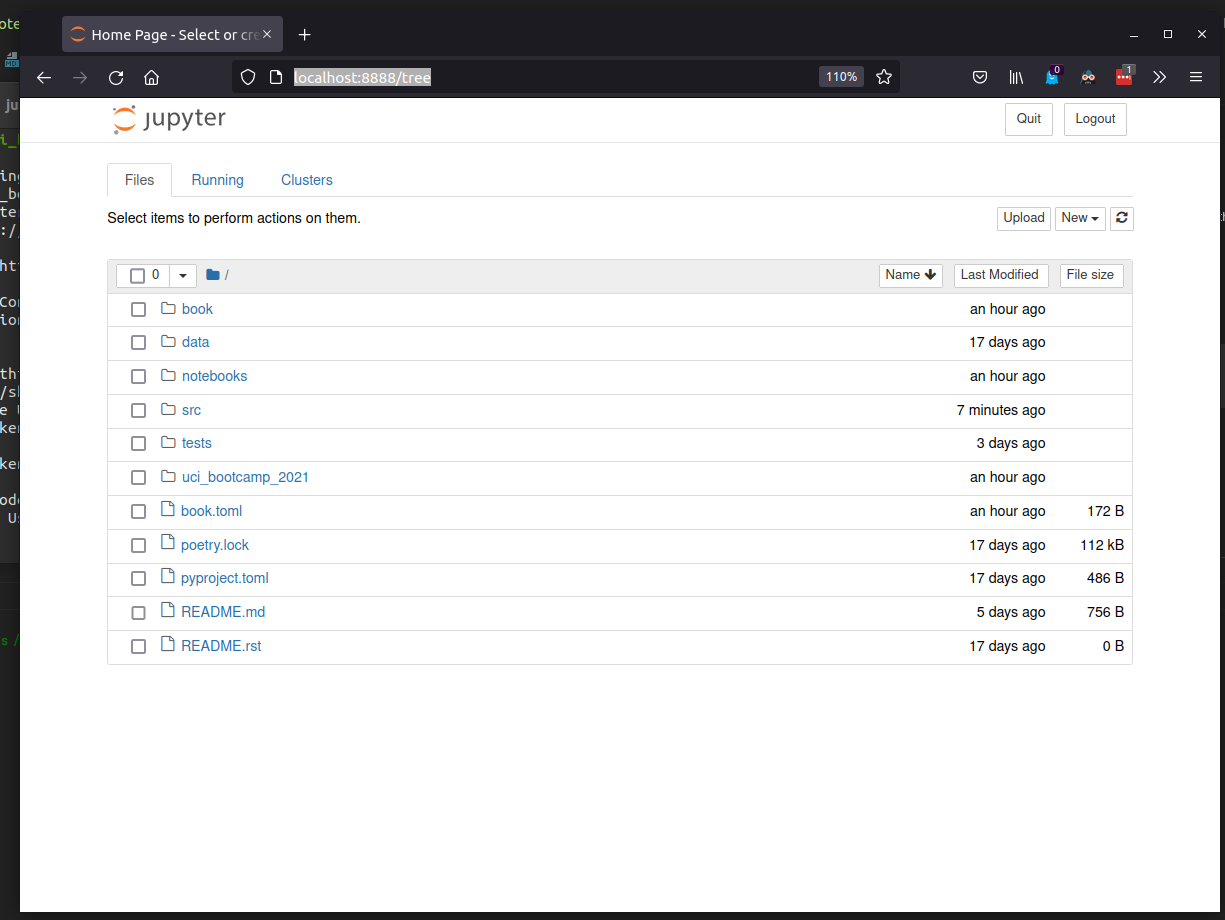
Task: Click the Jupyter logo to return home
Action: [168, 119]
